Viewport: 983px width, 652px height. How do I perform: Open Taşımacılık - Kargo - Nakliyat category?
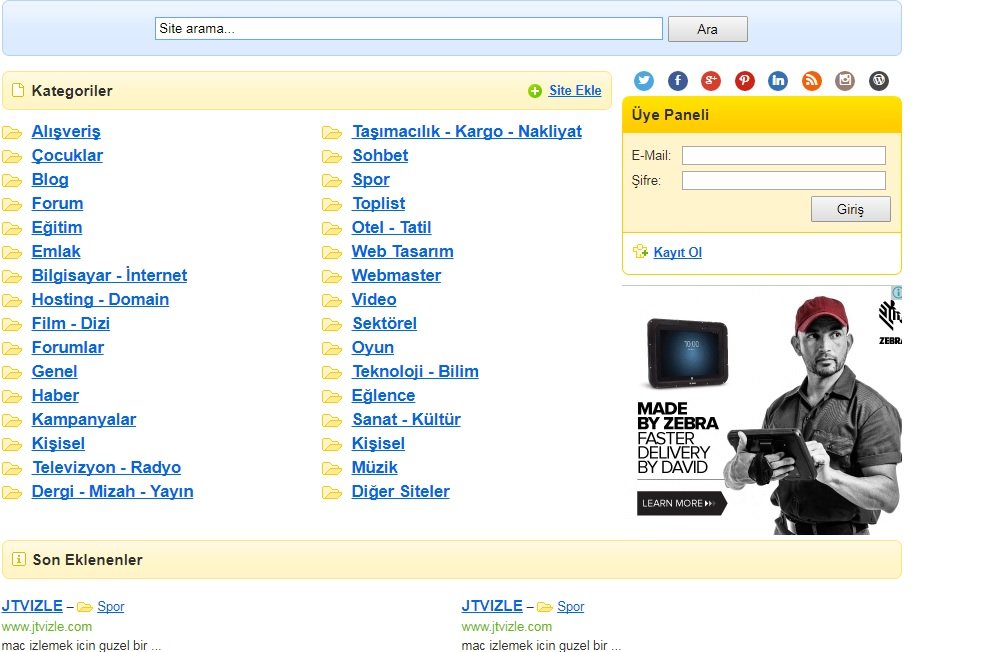pyautogui.click(x=467, y=132)
